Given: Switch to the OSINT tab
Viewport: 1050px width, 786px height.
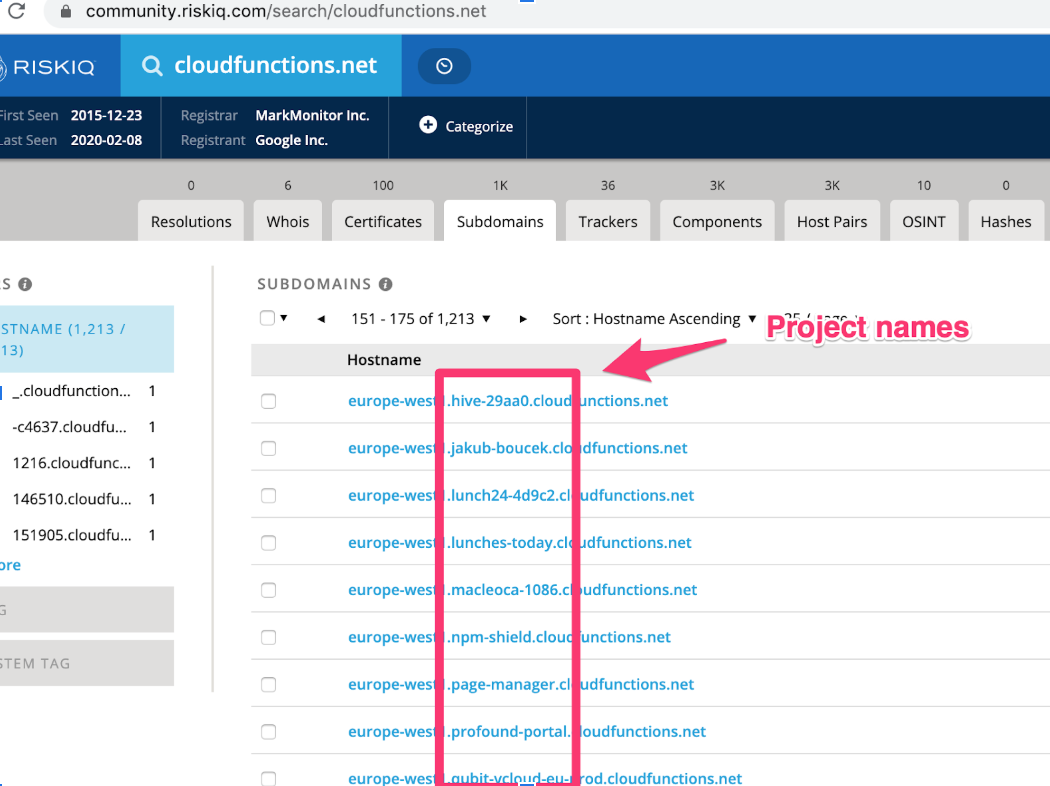Looking at the screenshot, I should tap(924, 221).
